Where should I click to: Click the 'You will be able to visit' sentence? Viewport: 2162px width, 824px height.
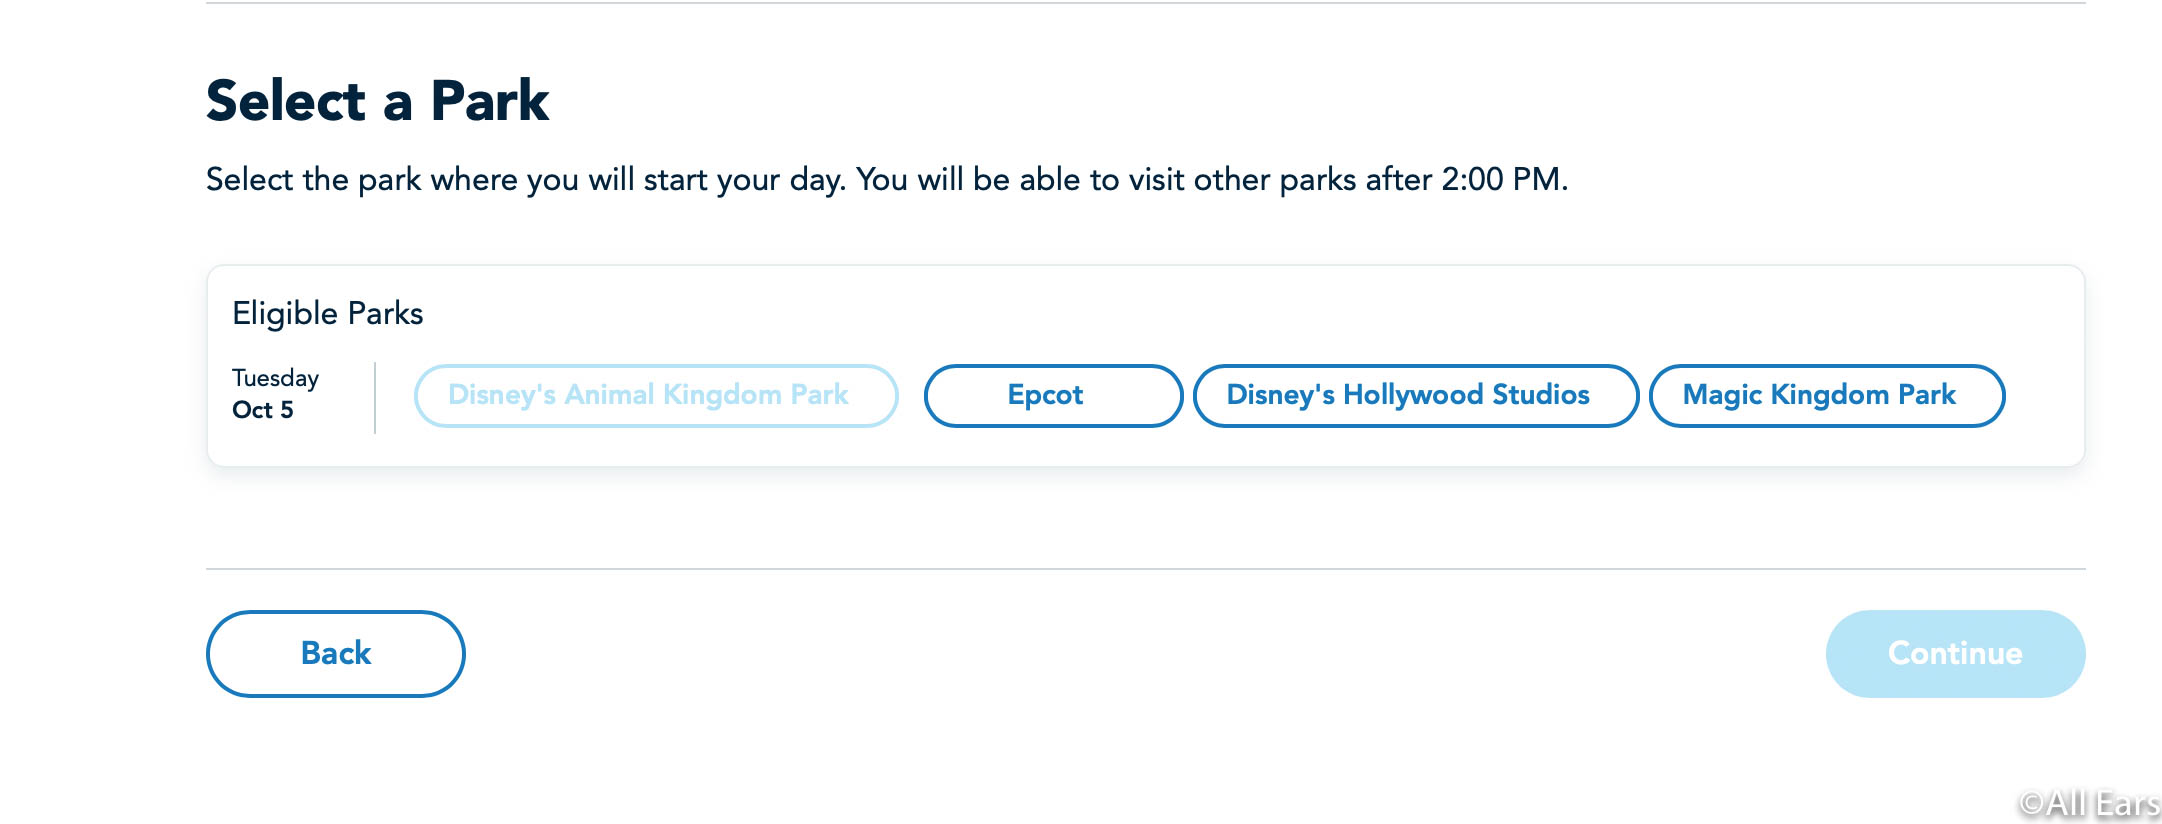pos(1212,180)
